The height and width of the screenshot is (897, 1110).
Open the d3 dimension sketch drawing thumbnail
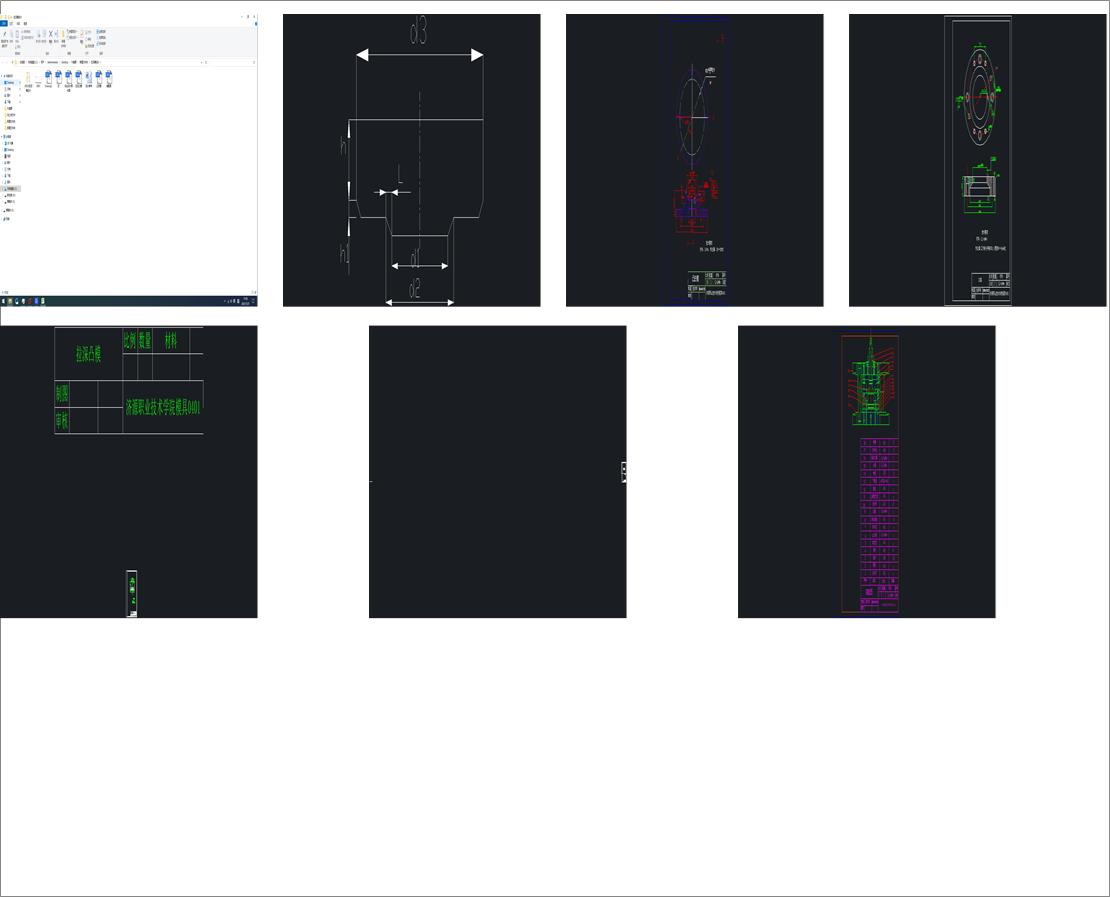pos(411,160)
